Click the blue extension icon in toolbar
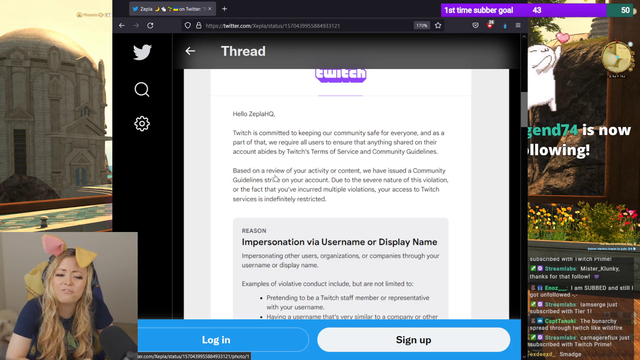Image resolution: width=640 pixels, height=360 pixels. (505, 26)
